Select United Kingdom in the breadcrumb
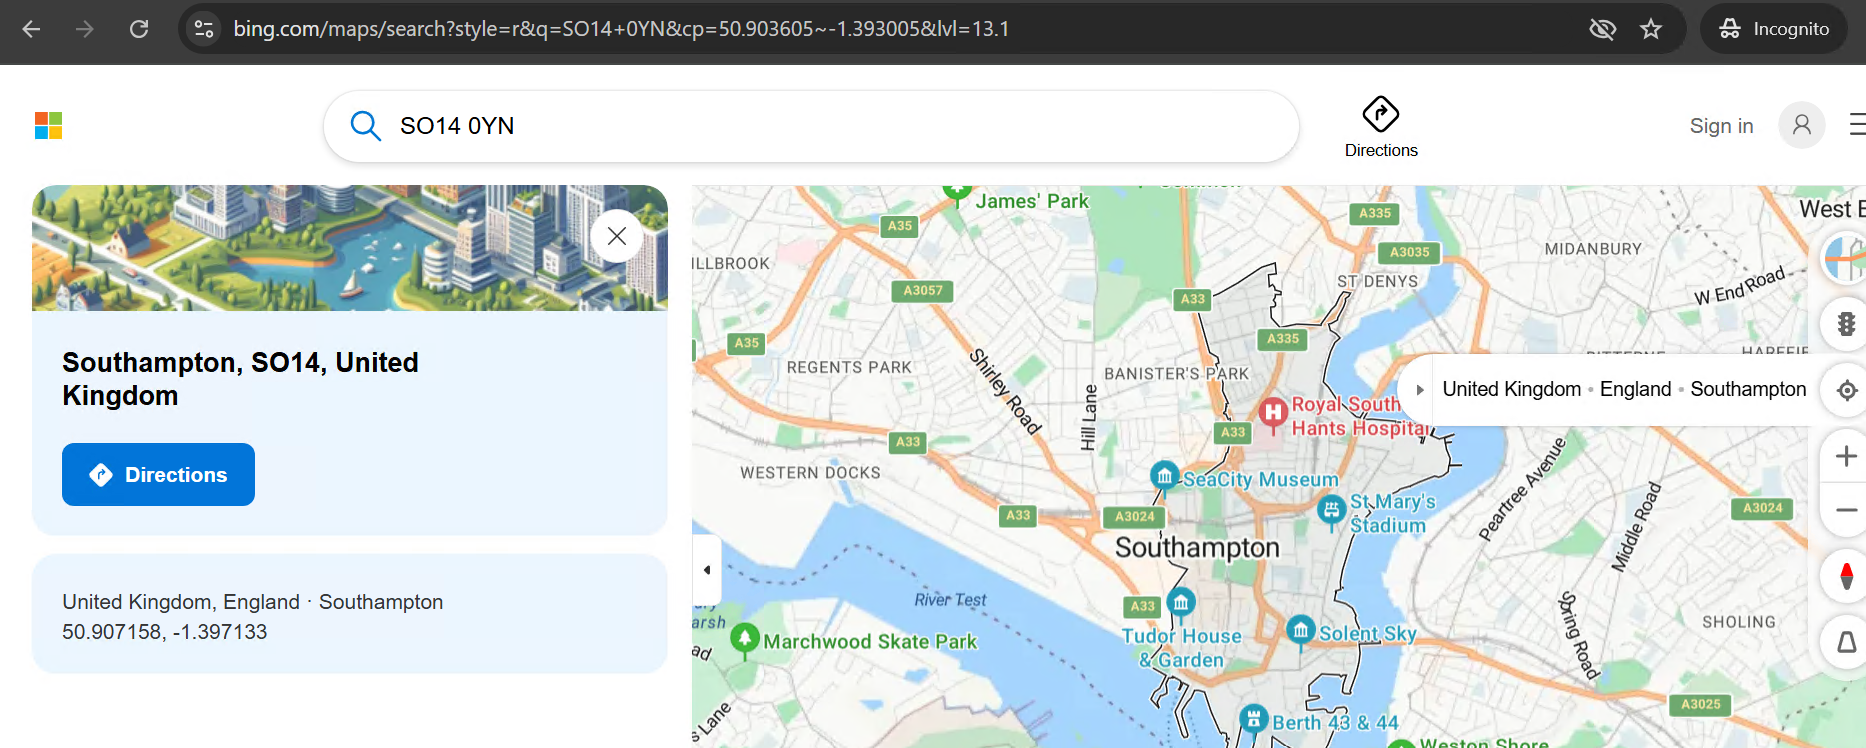This screenshot has height=748, width=1866. pyautogui.click(x=1512, y=389)
